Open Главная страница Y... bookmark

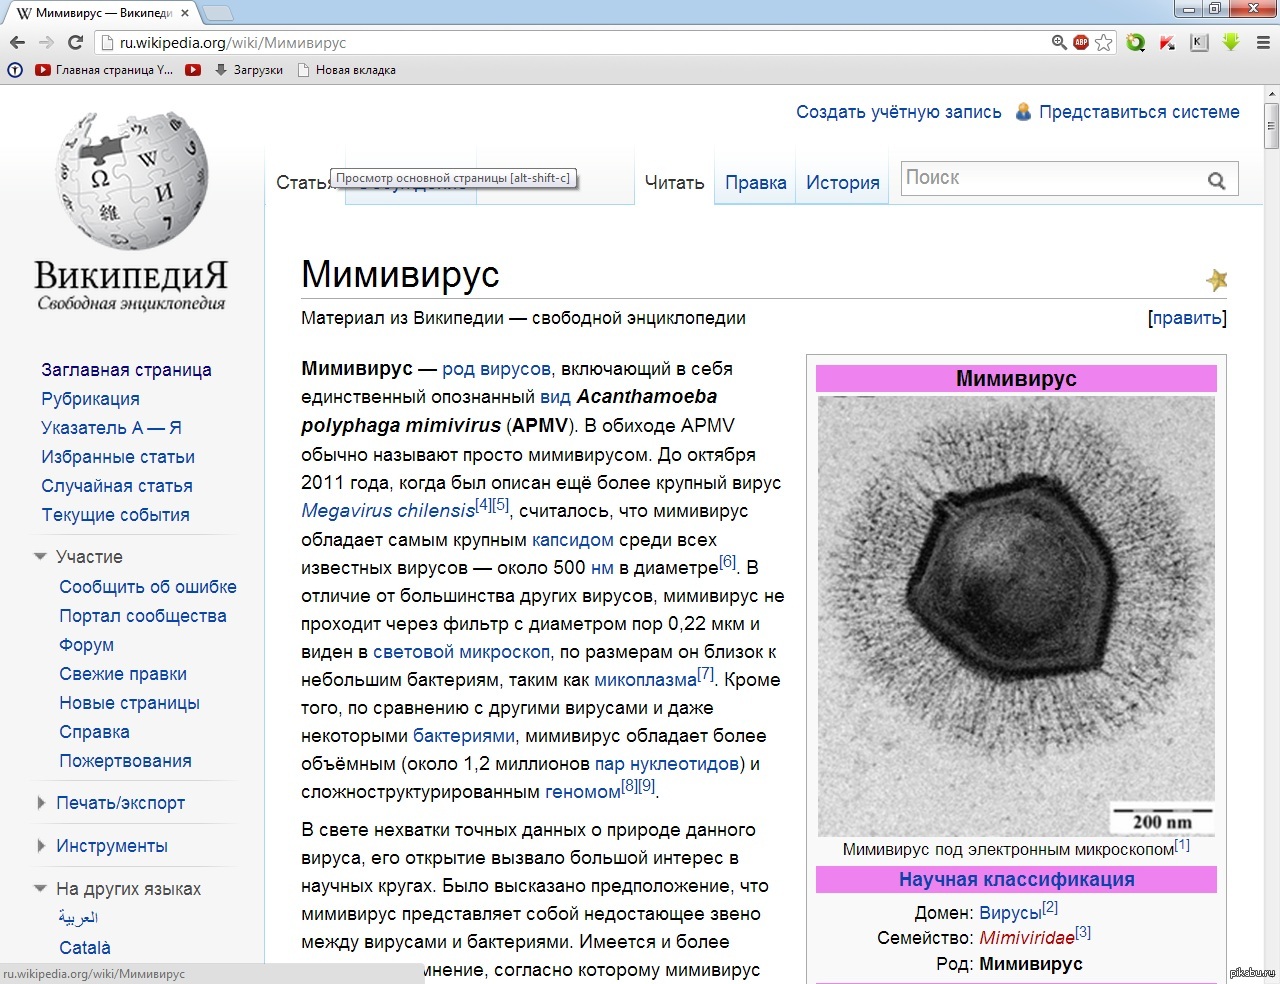click(x=104, y=70)
